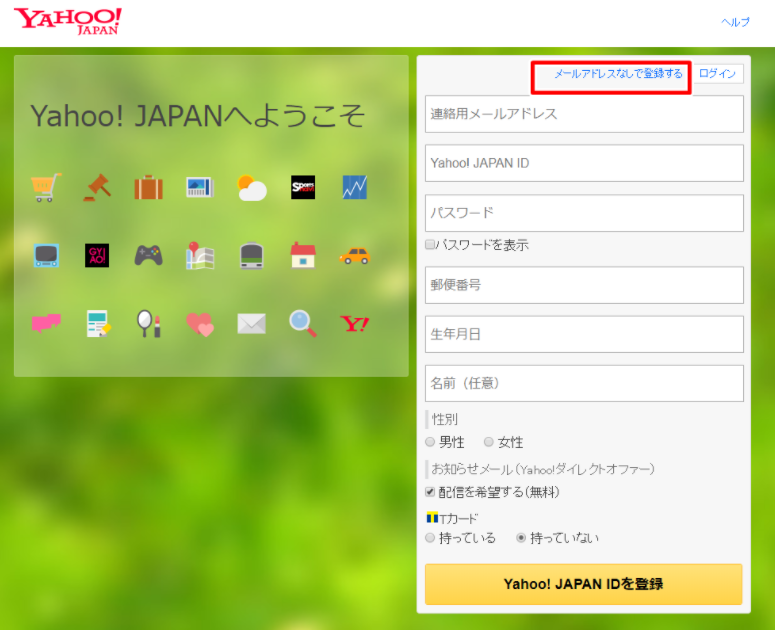Image resolution: width=775 pixels, height=630 pixels.
Task: Open the red Y! icon
Action: pyautogui.click(x=355, y=324)
